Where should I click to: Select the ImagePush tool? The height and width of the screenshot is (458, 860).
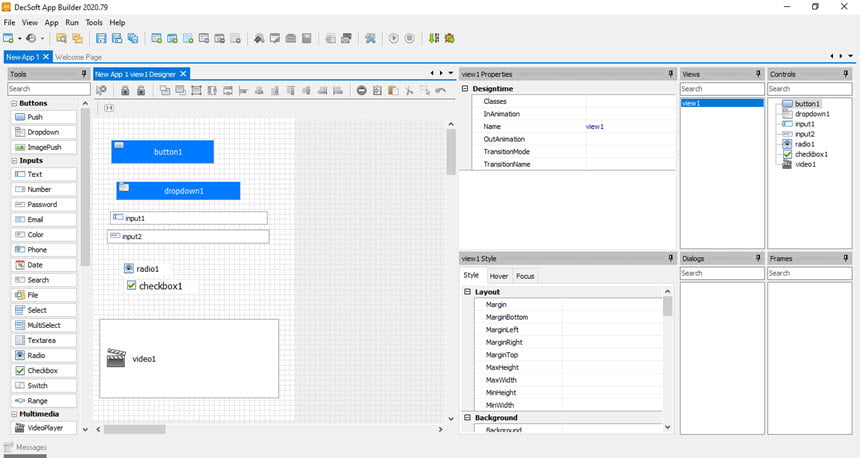click(x=44, y=147)
